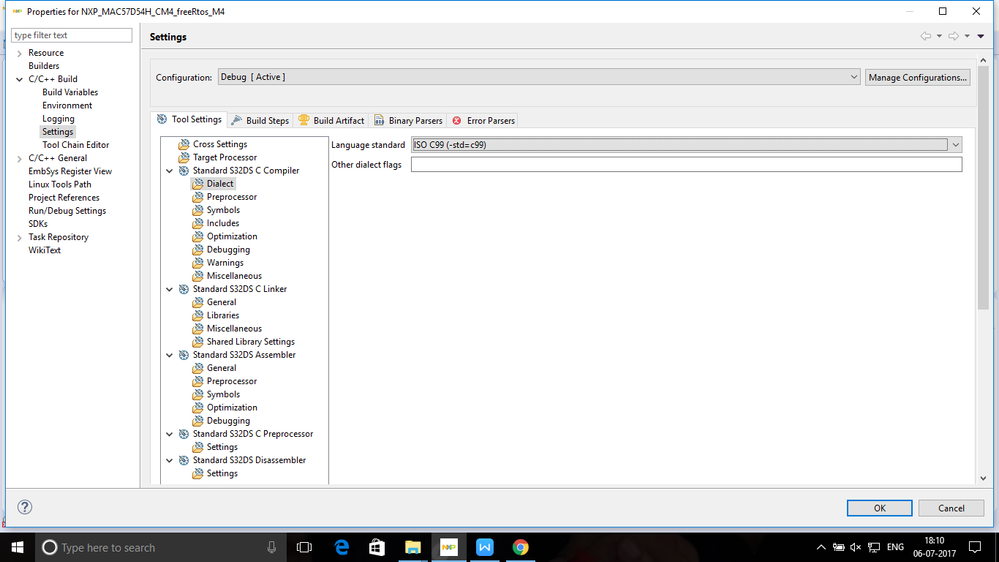Open back history dropdown arrow

(939, 36)
